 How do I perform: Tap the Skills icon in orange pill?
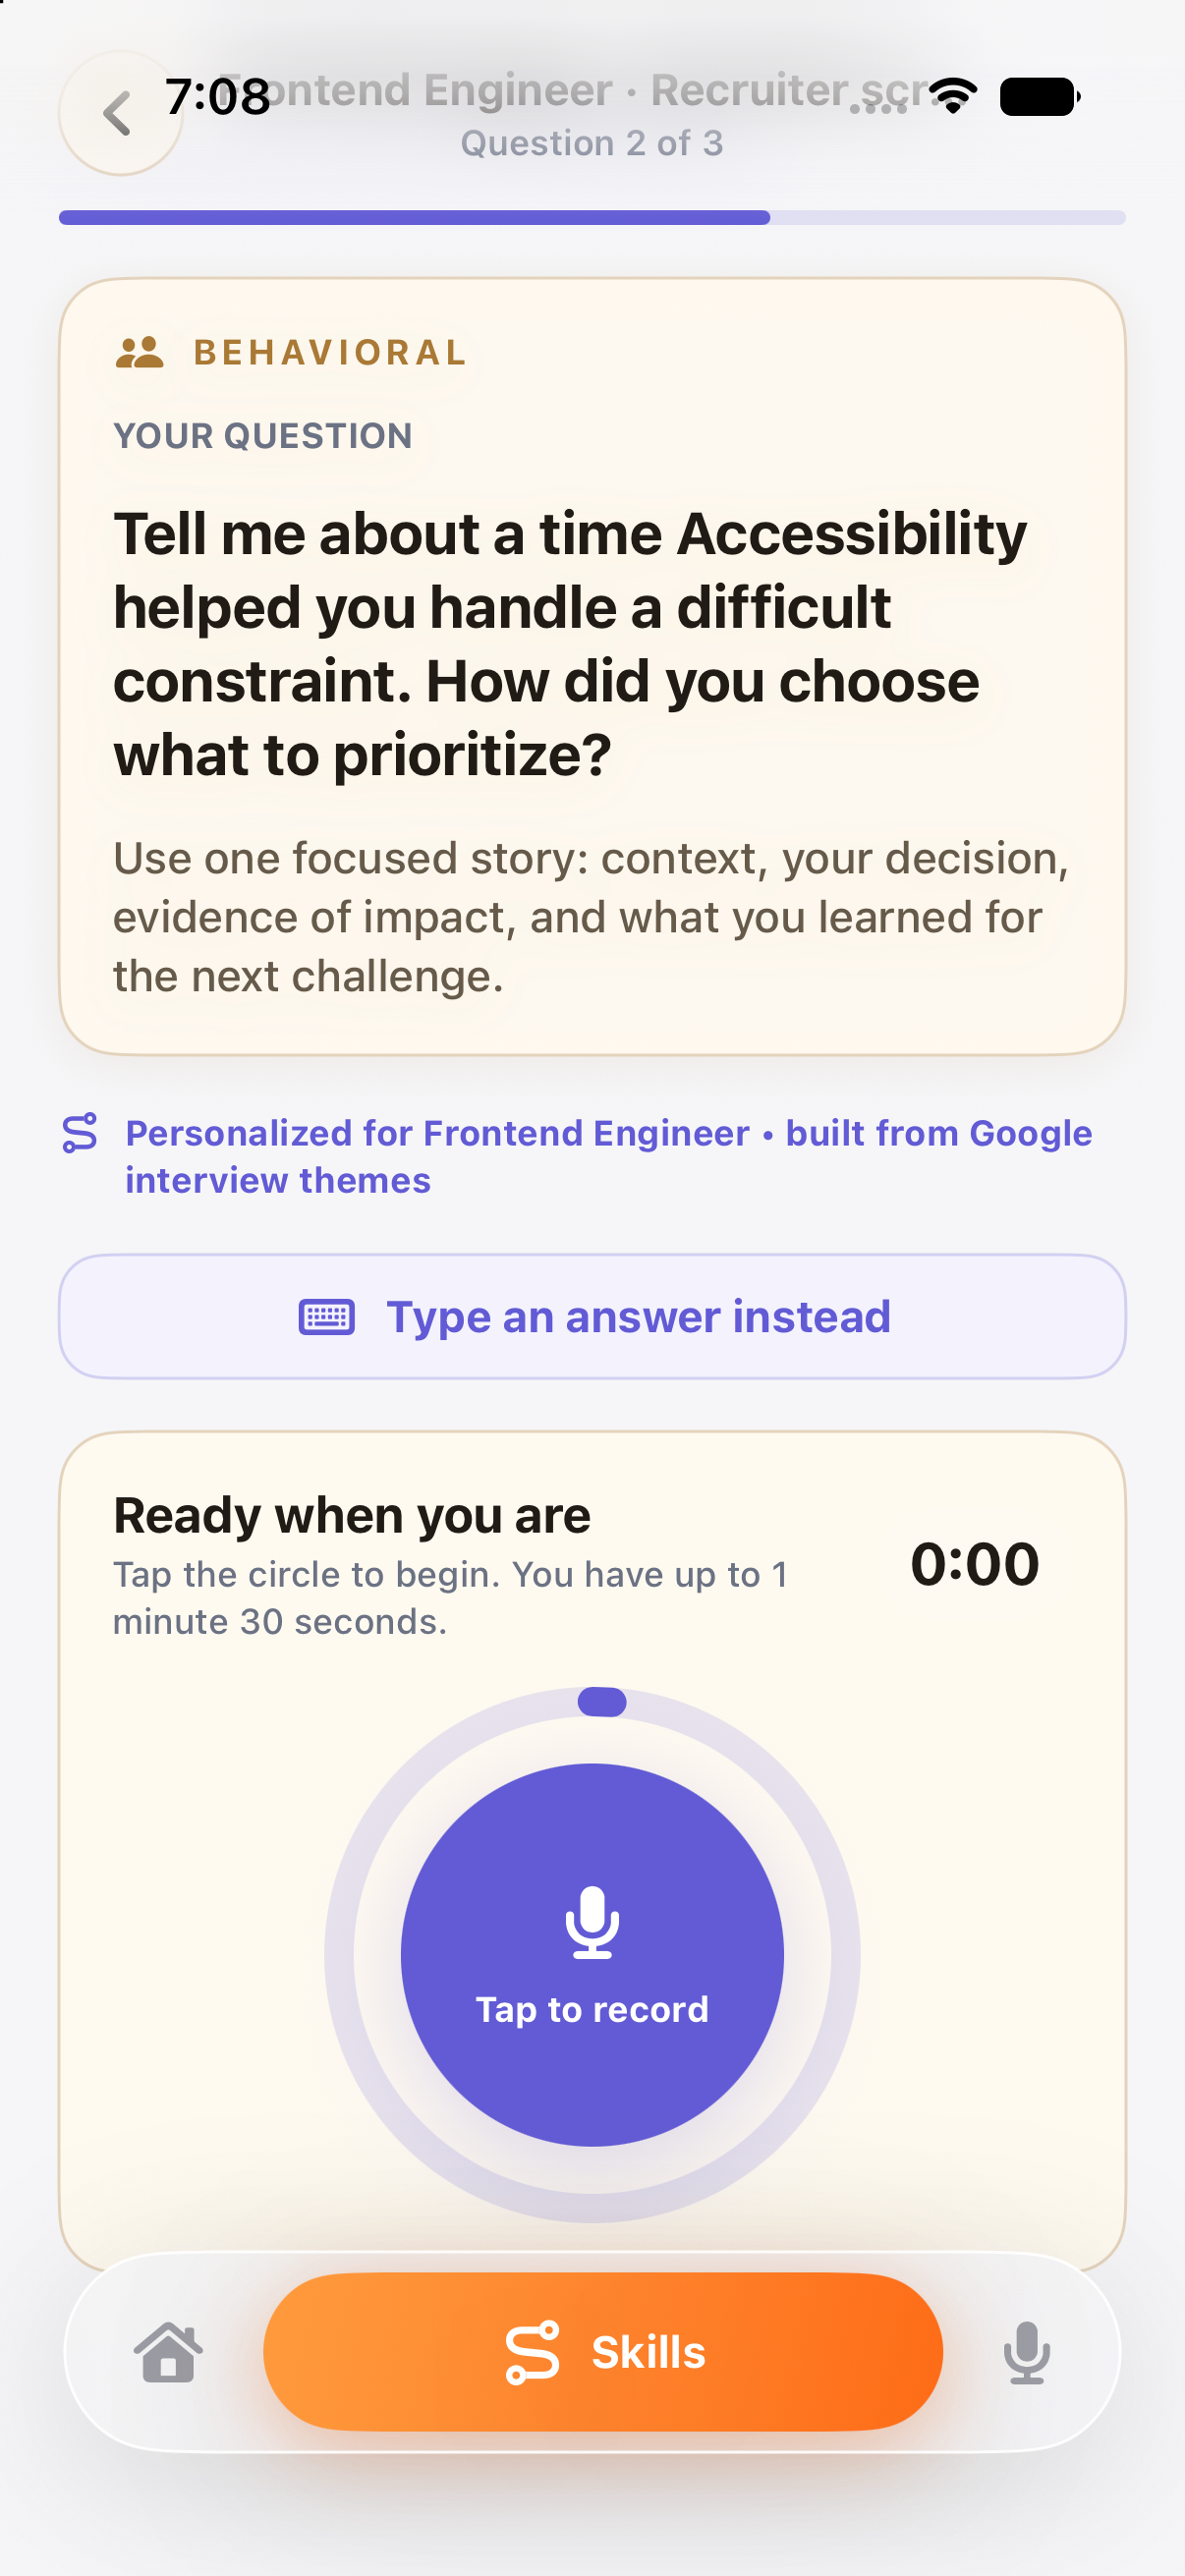pyautogui.click(x=532, y=2352)
